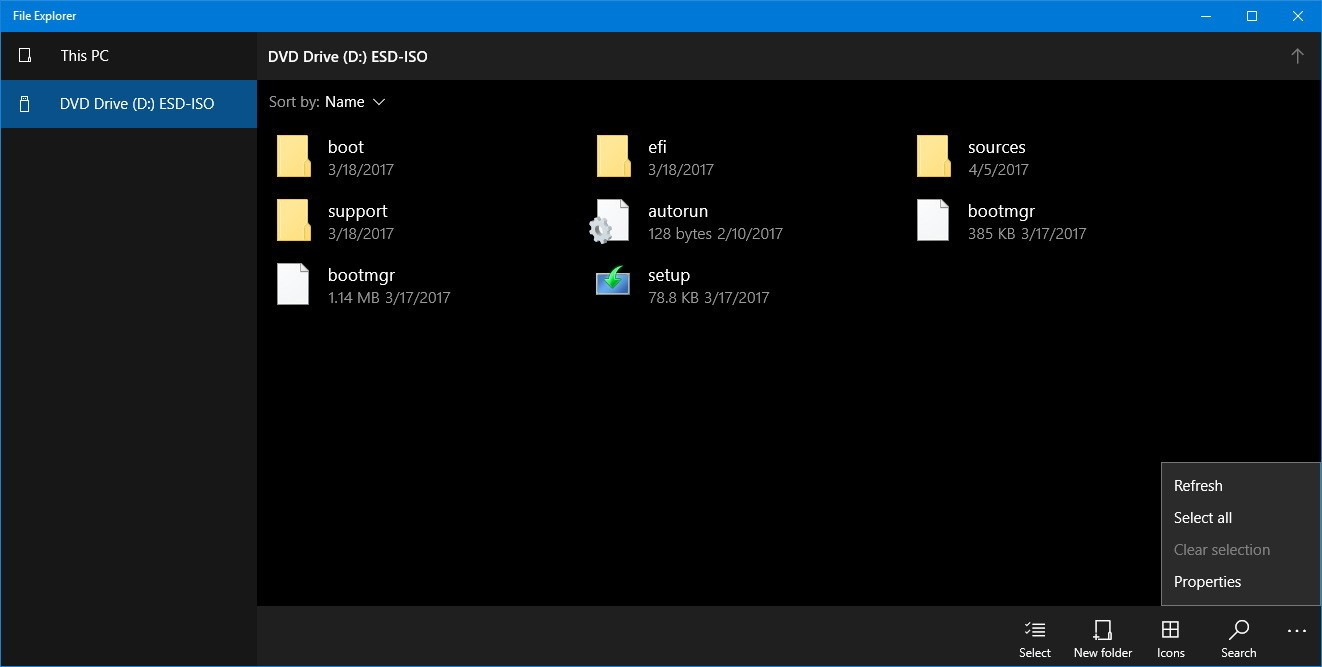Choose Refresh from the context menu
Screen dimensions: 1322x667
point(1240,486)
